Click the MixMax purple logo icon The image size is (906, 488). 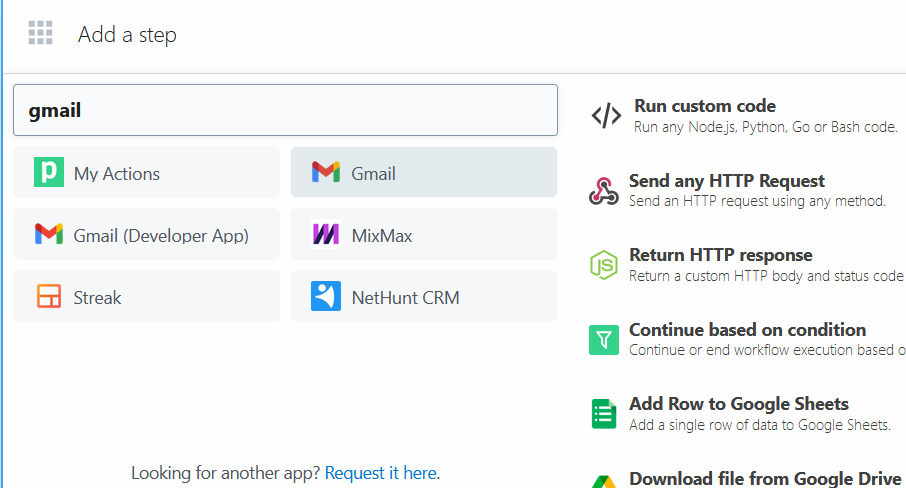(x=325, y=235)
